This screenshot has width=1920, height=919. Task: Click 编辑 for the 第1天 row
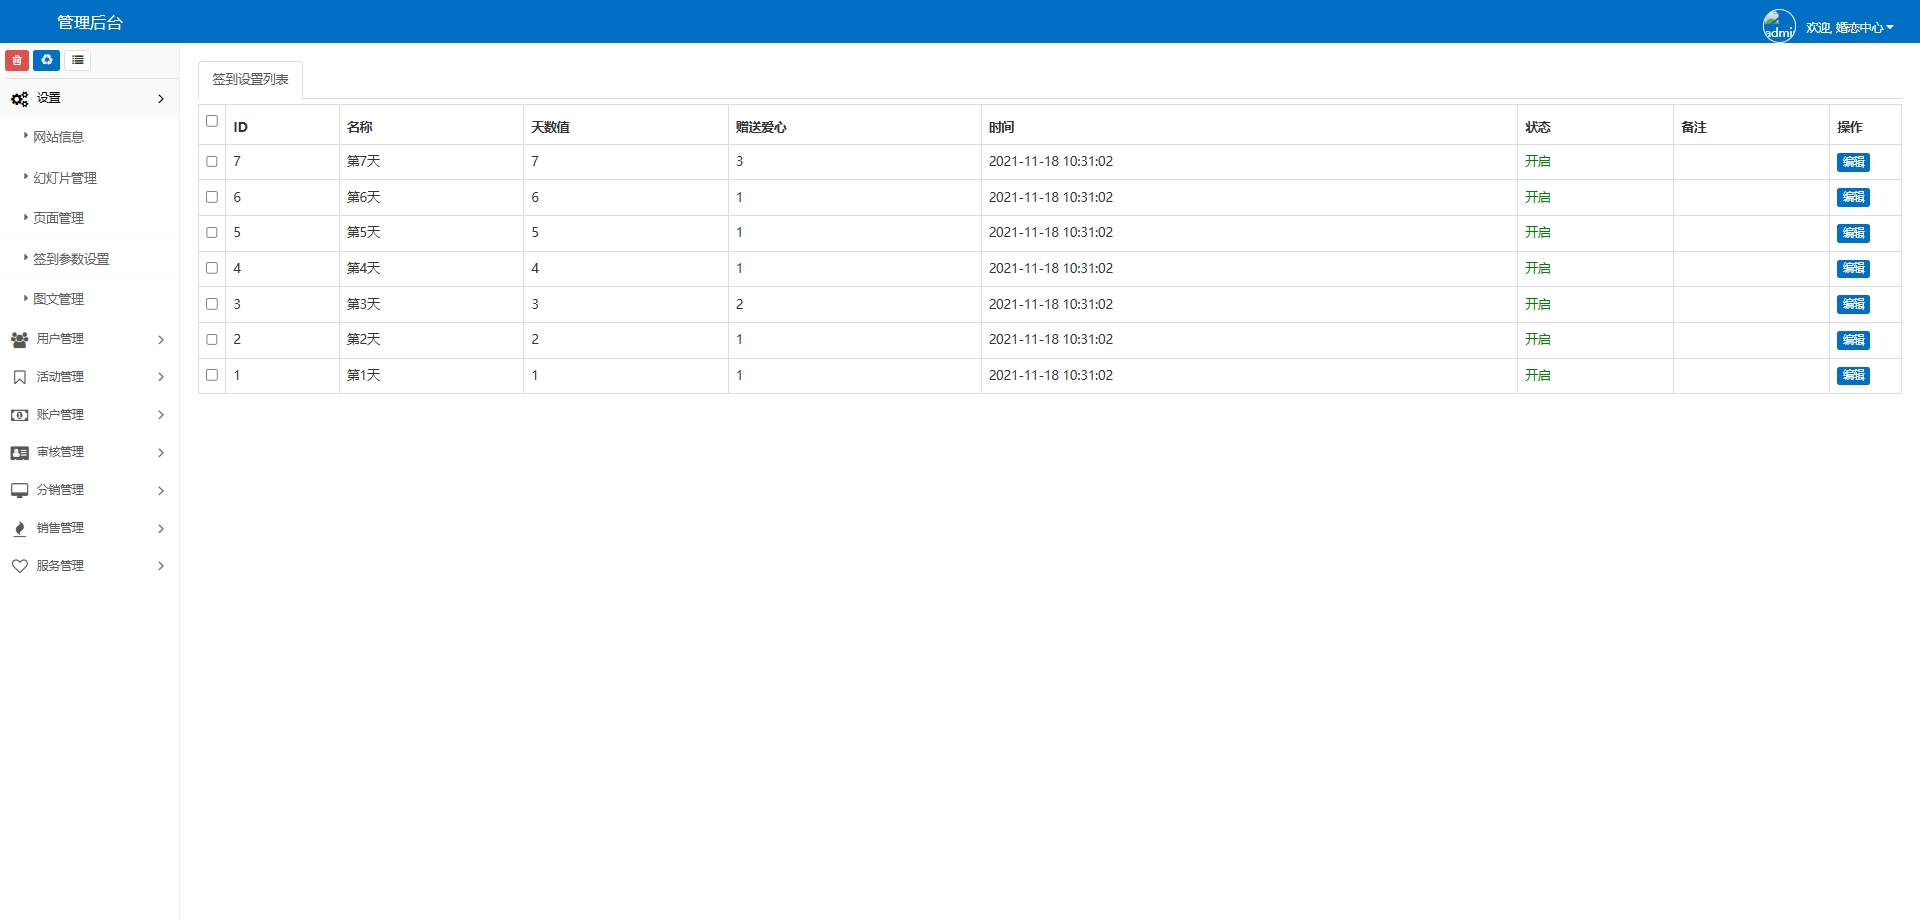(x=1853, y=376)
